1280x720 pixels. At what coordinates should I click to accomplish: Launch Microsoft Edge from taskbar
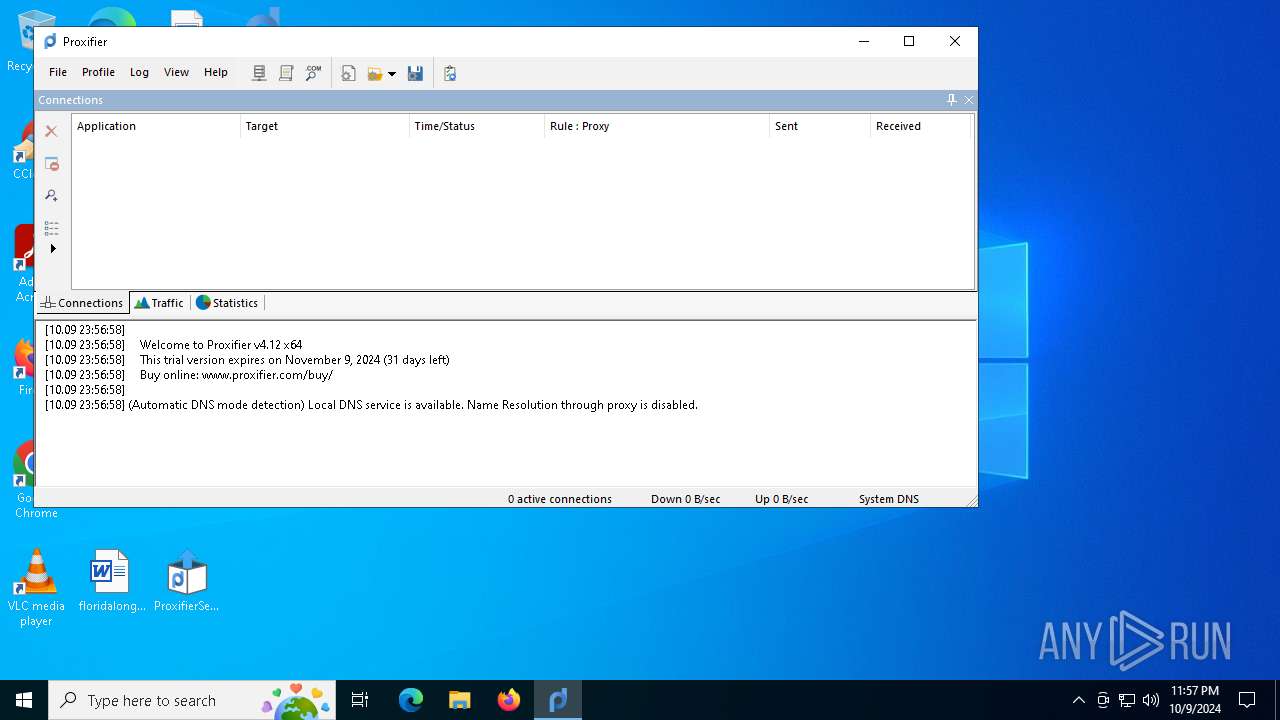[x=410, y=700]
